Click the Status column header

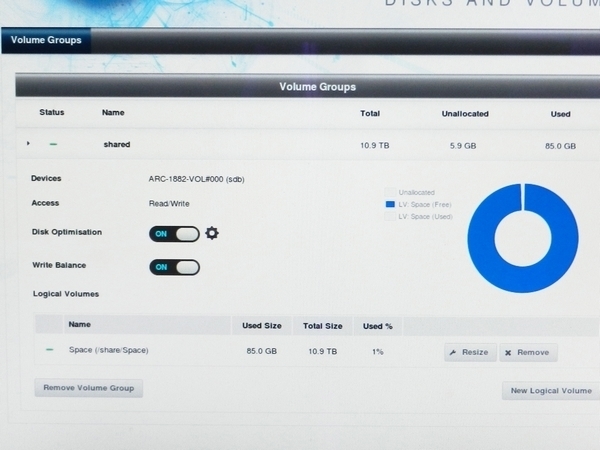[x=52, y=112]
